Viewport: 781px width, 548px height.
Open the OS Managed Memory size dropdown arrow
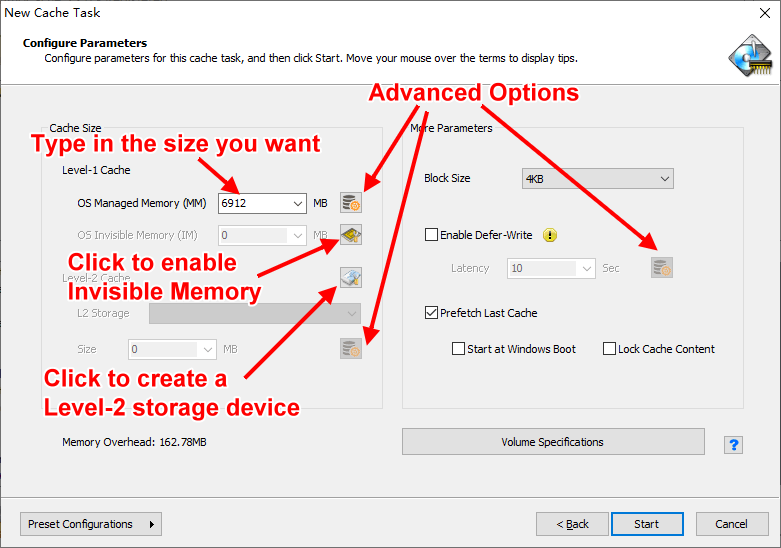click(298, 203)
